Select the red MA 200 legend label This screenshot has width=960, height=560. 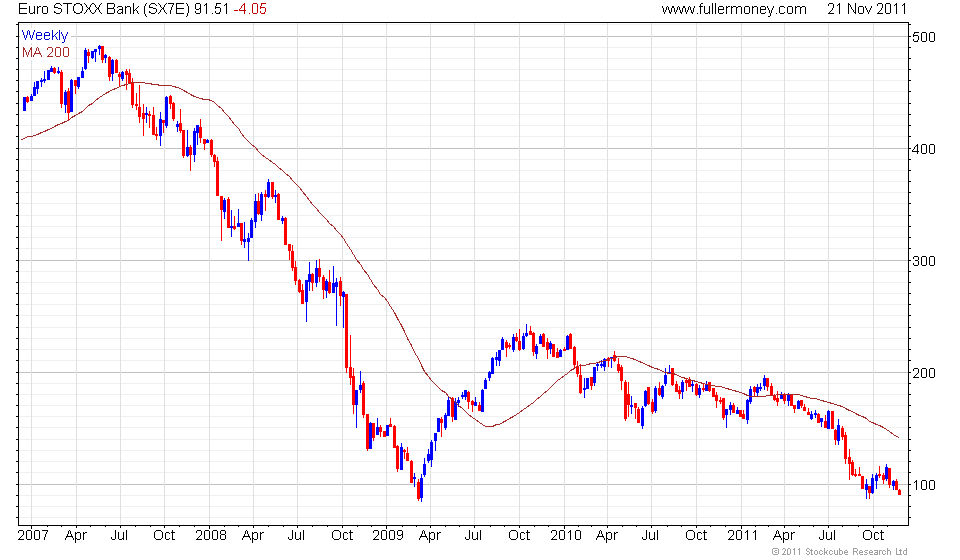click(x=46, y=53)
